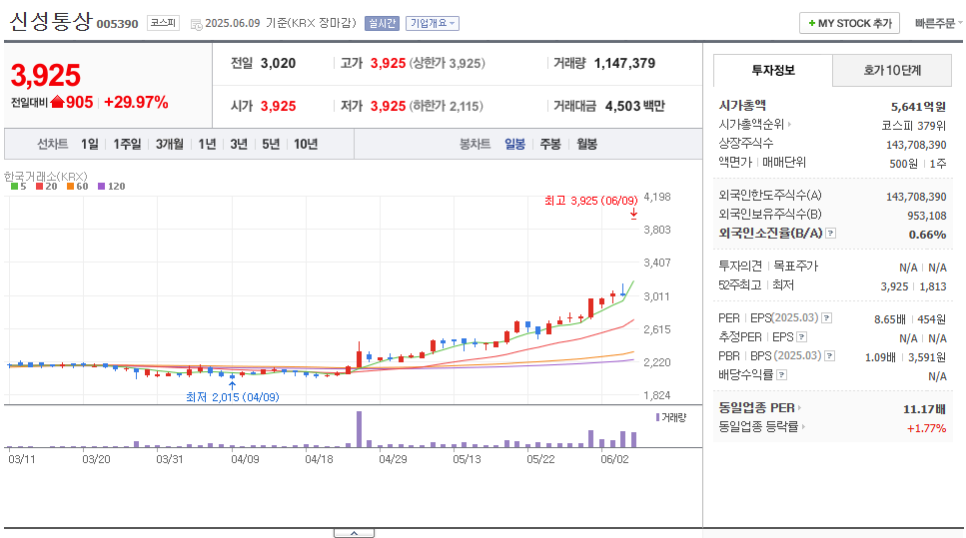Select the 3개월 line chart period
Screen dimensions: 966x538
click(x=169, y=144)
